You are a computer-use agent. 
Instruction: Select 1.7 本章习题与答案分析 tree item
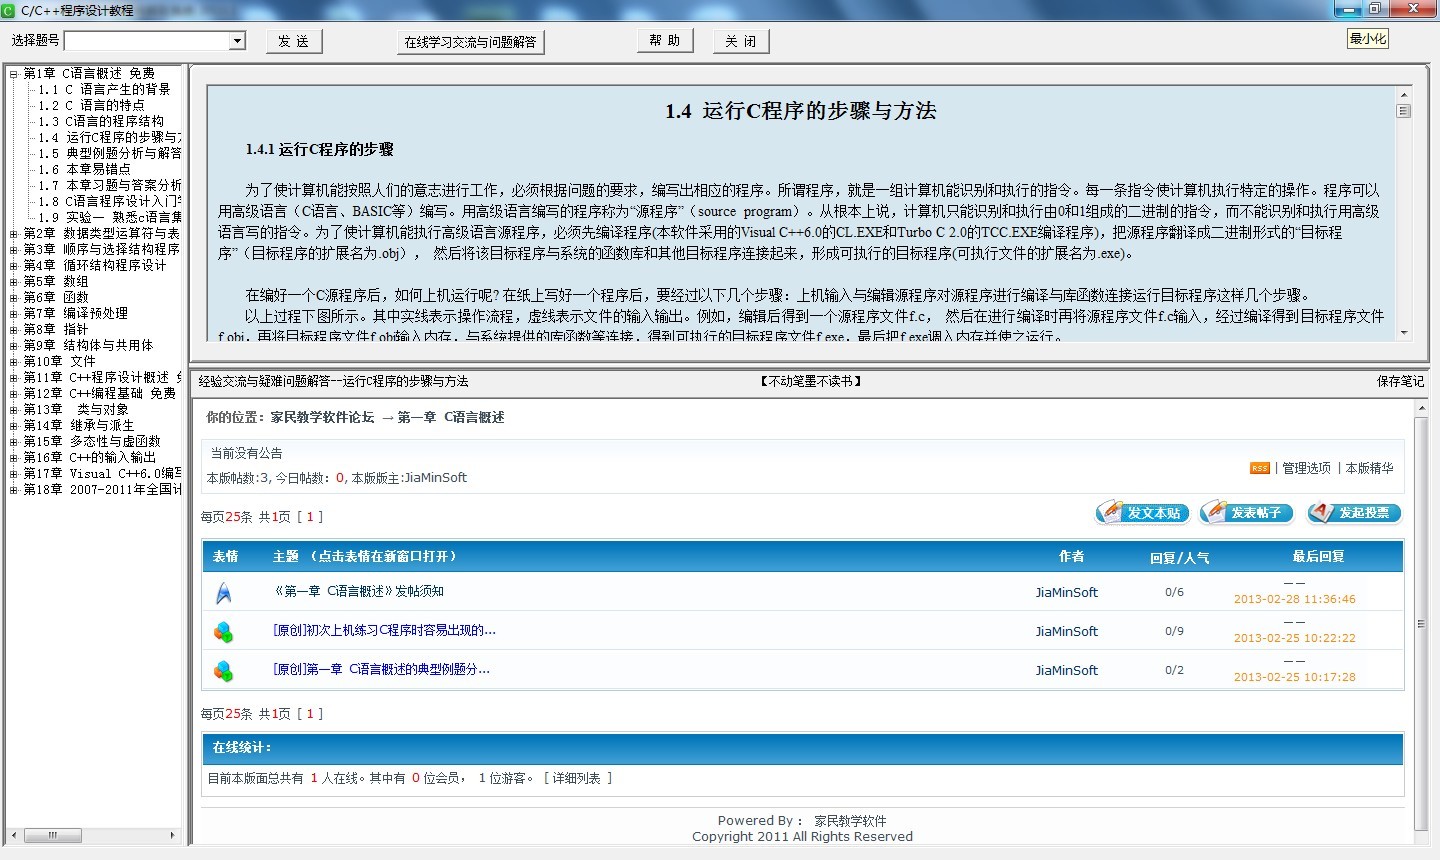coord(110,185)
